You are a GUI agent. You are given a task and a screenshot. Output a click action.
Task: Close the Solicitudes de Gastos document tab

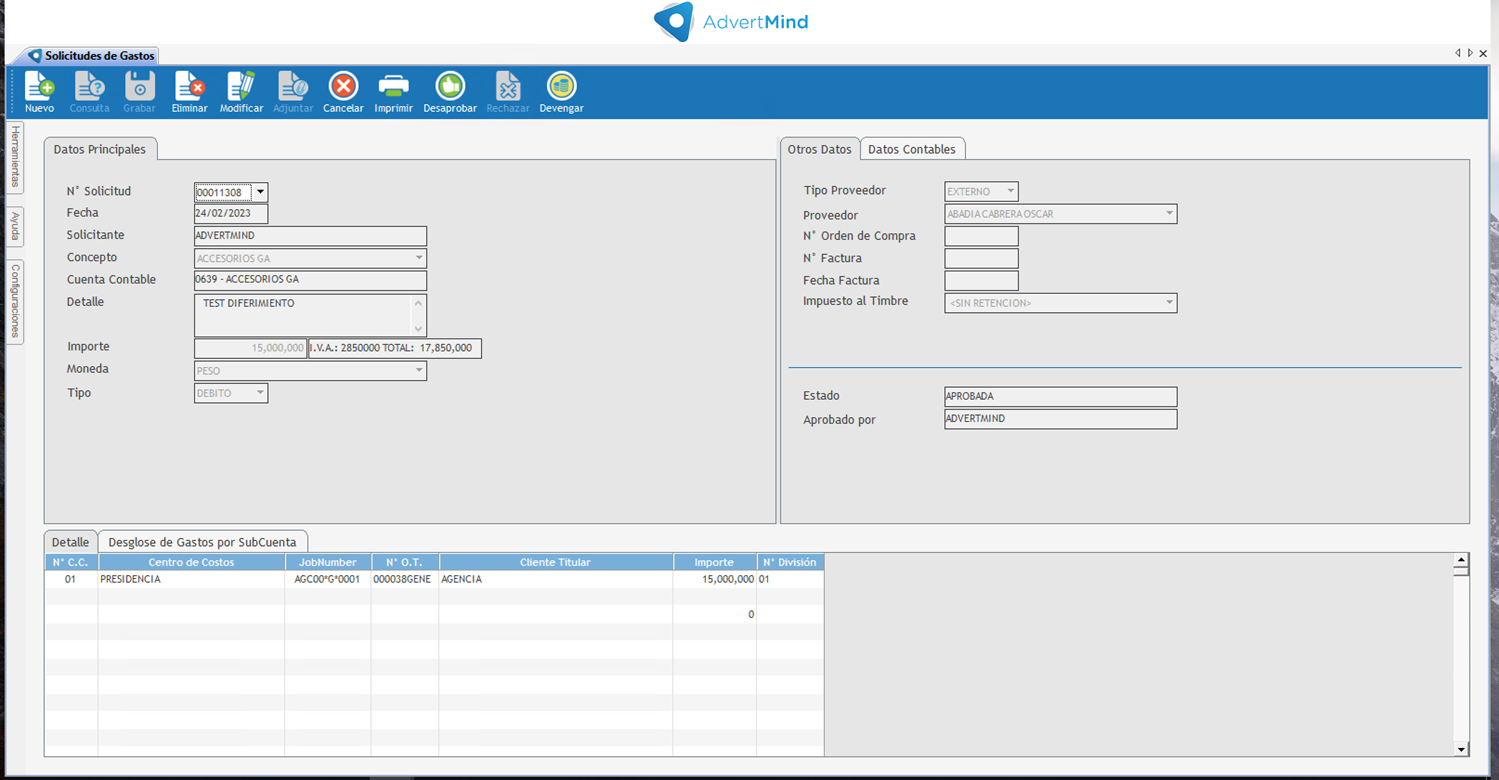[x=1483, y=53]
